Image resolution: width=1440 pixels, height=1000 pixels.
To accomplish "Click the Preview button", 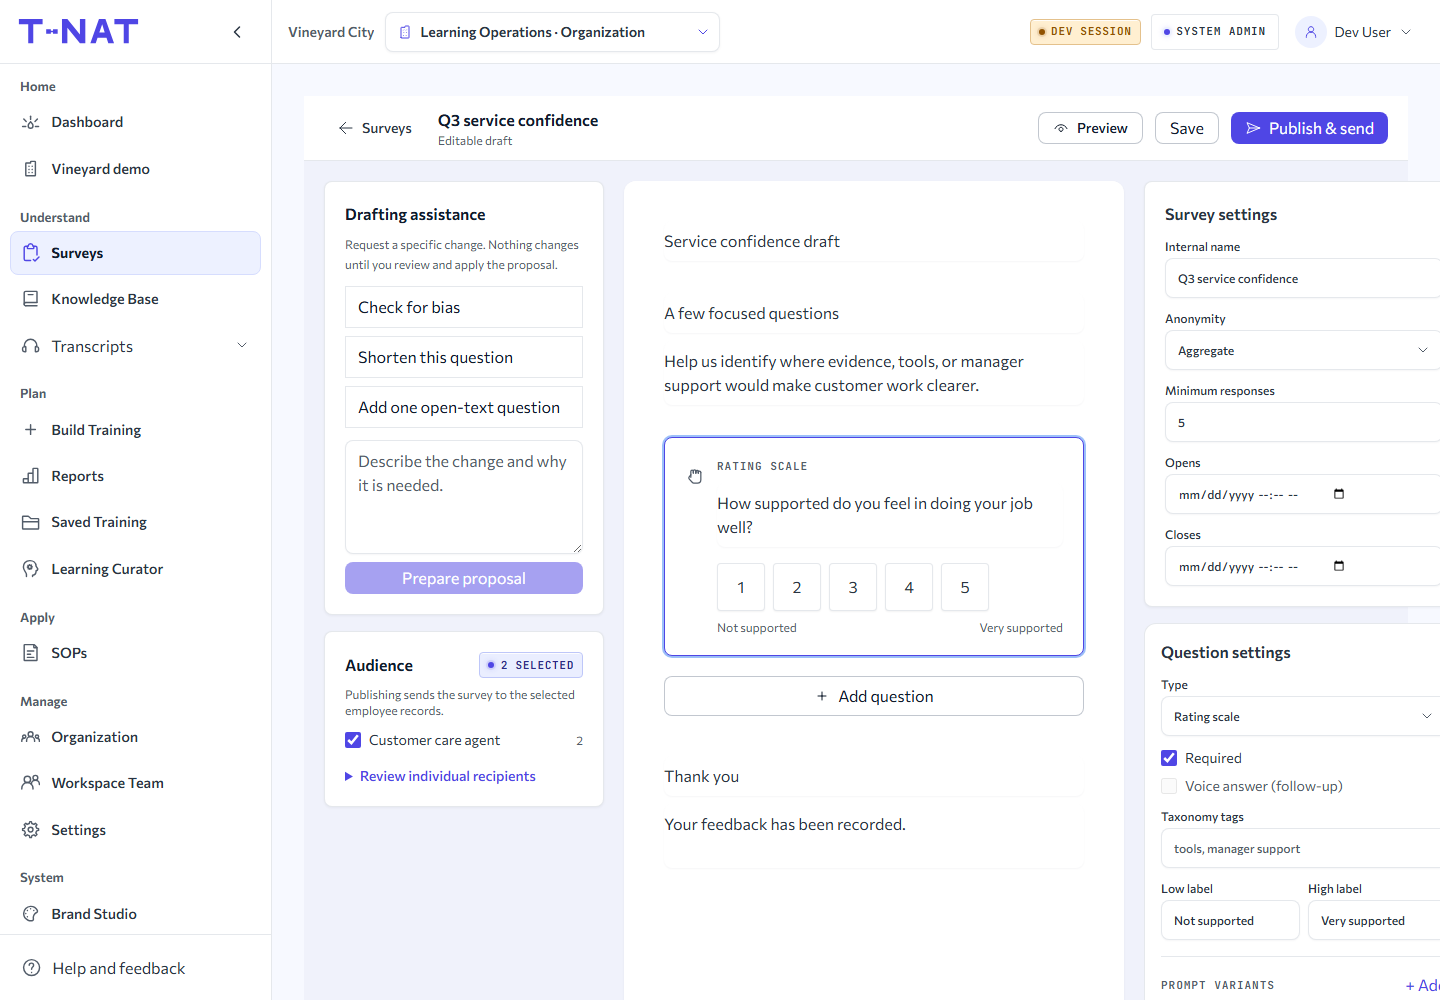I will [x=1090, y=128].
